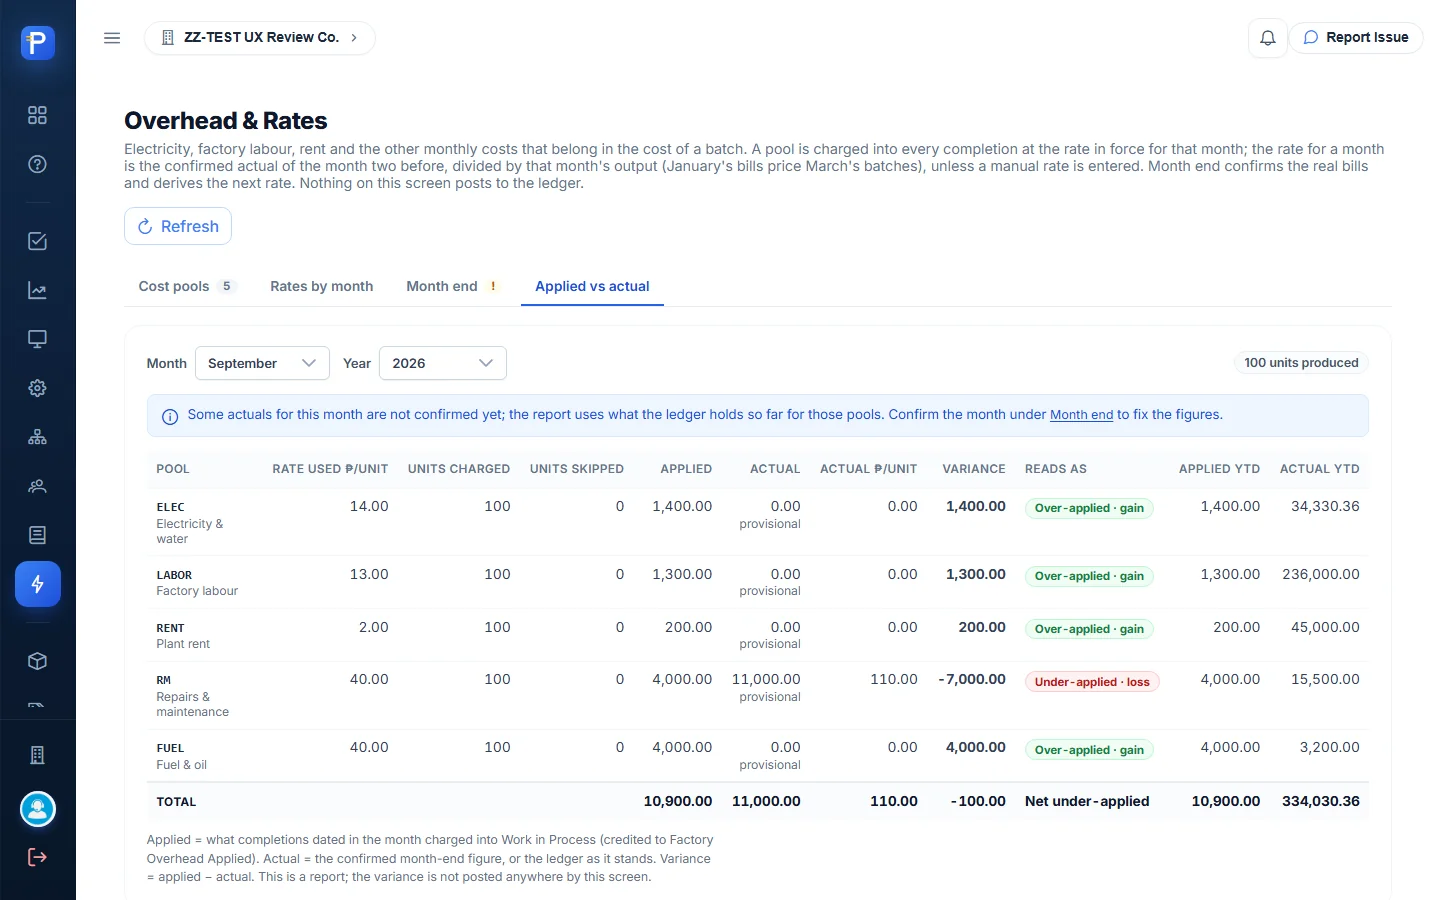Open the settings gear icon in sidebar
The width and height of the screenshot is (1440, 900).
37,388
